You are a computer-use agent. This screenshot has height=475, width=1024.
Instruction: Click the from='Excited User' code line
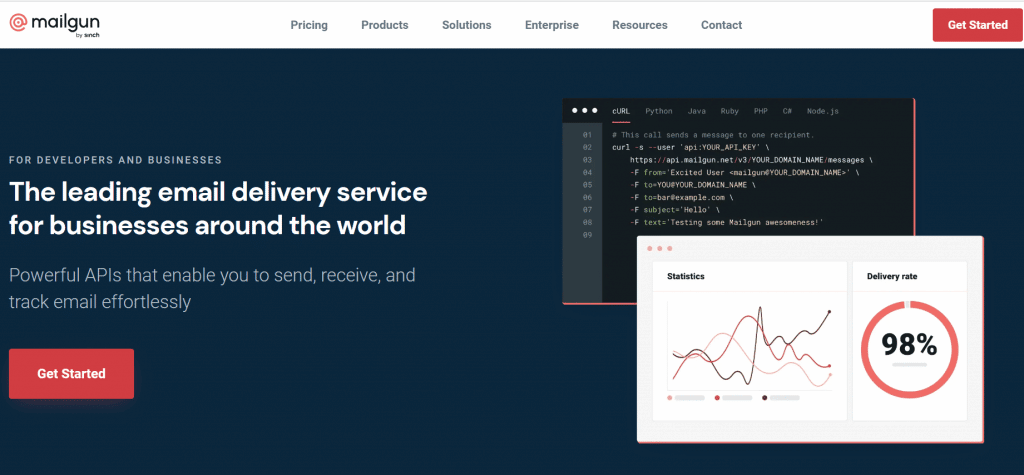(x=744, y=172)
